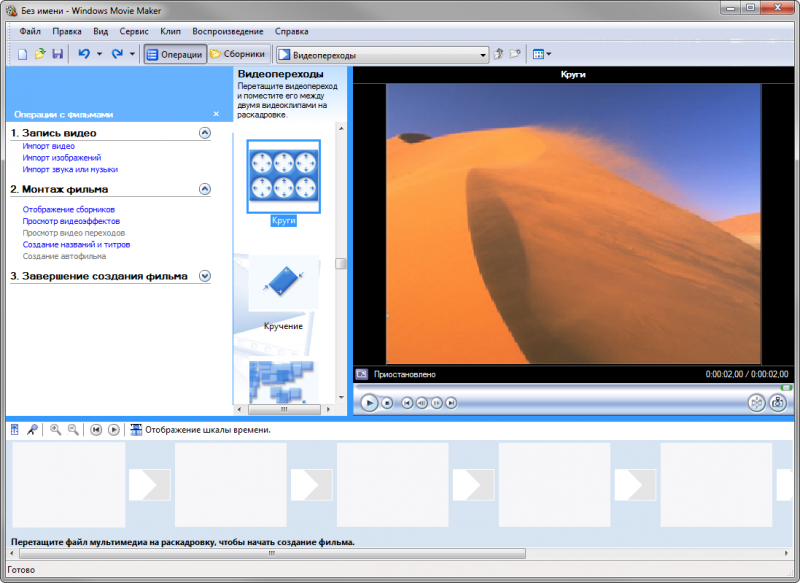Save the project via the diskette icon
The image size is (800, 583).
coord(58,54)
